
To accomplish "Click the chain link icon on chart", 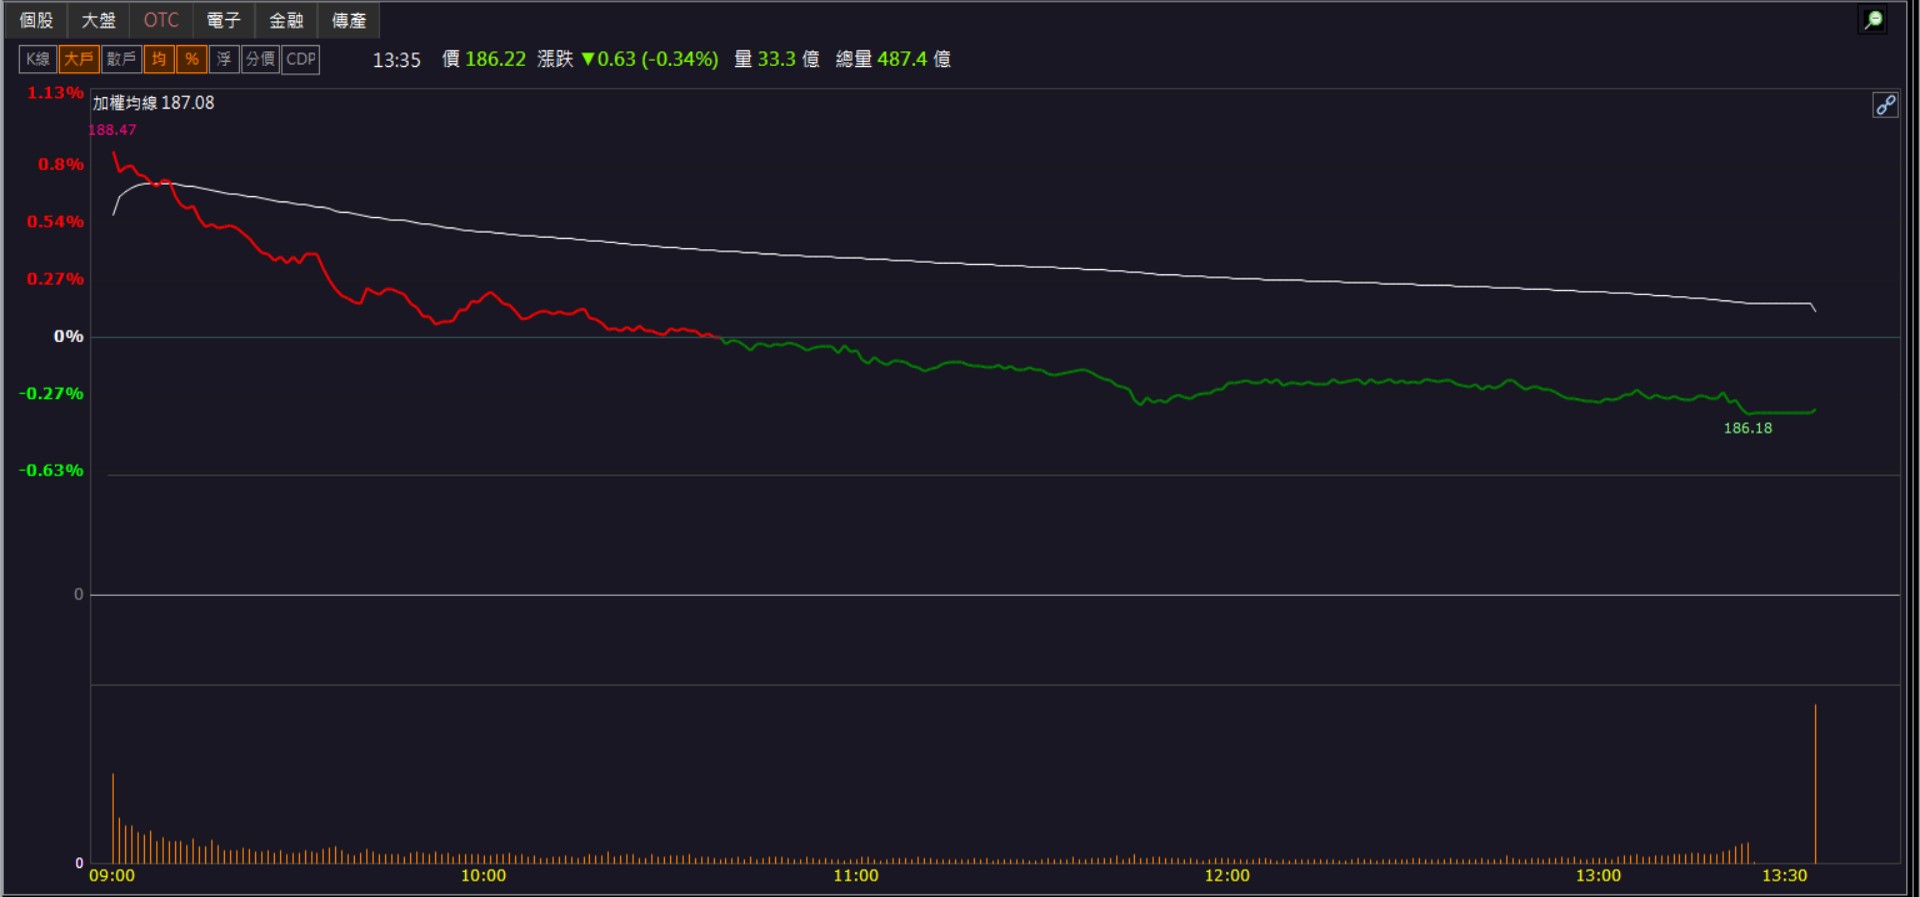I will tap(1885, 105).
